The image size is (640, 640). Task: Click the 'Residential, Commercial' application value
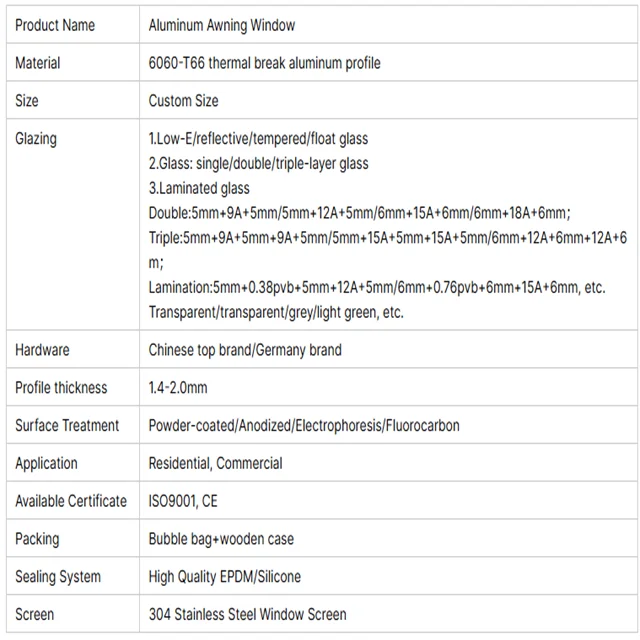point(215,464)
